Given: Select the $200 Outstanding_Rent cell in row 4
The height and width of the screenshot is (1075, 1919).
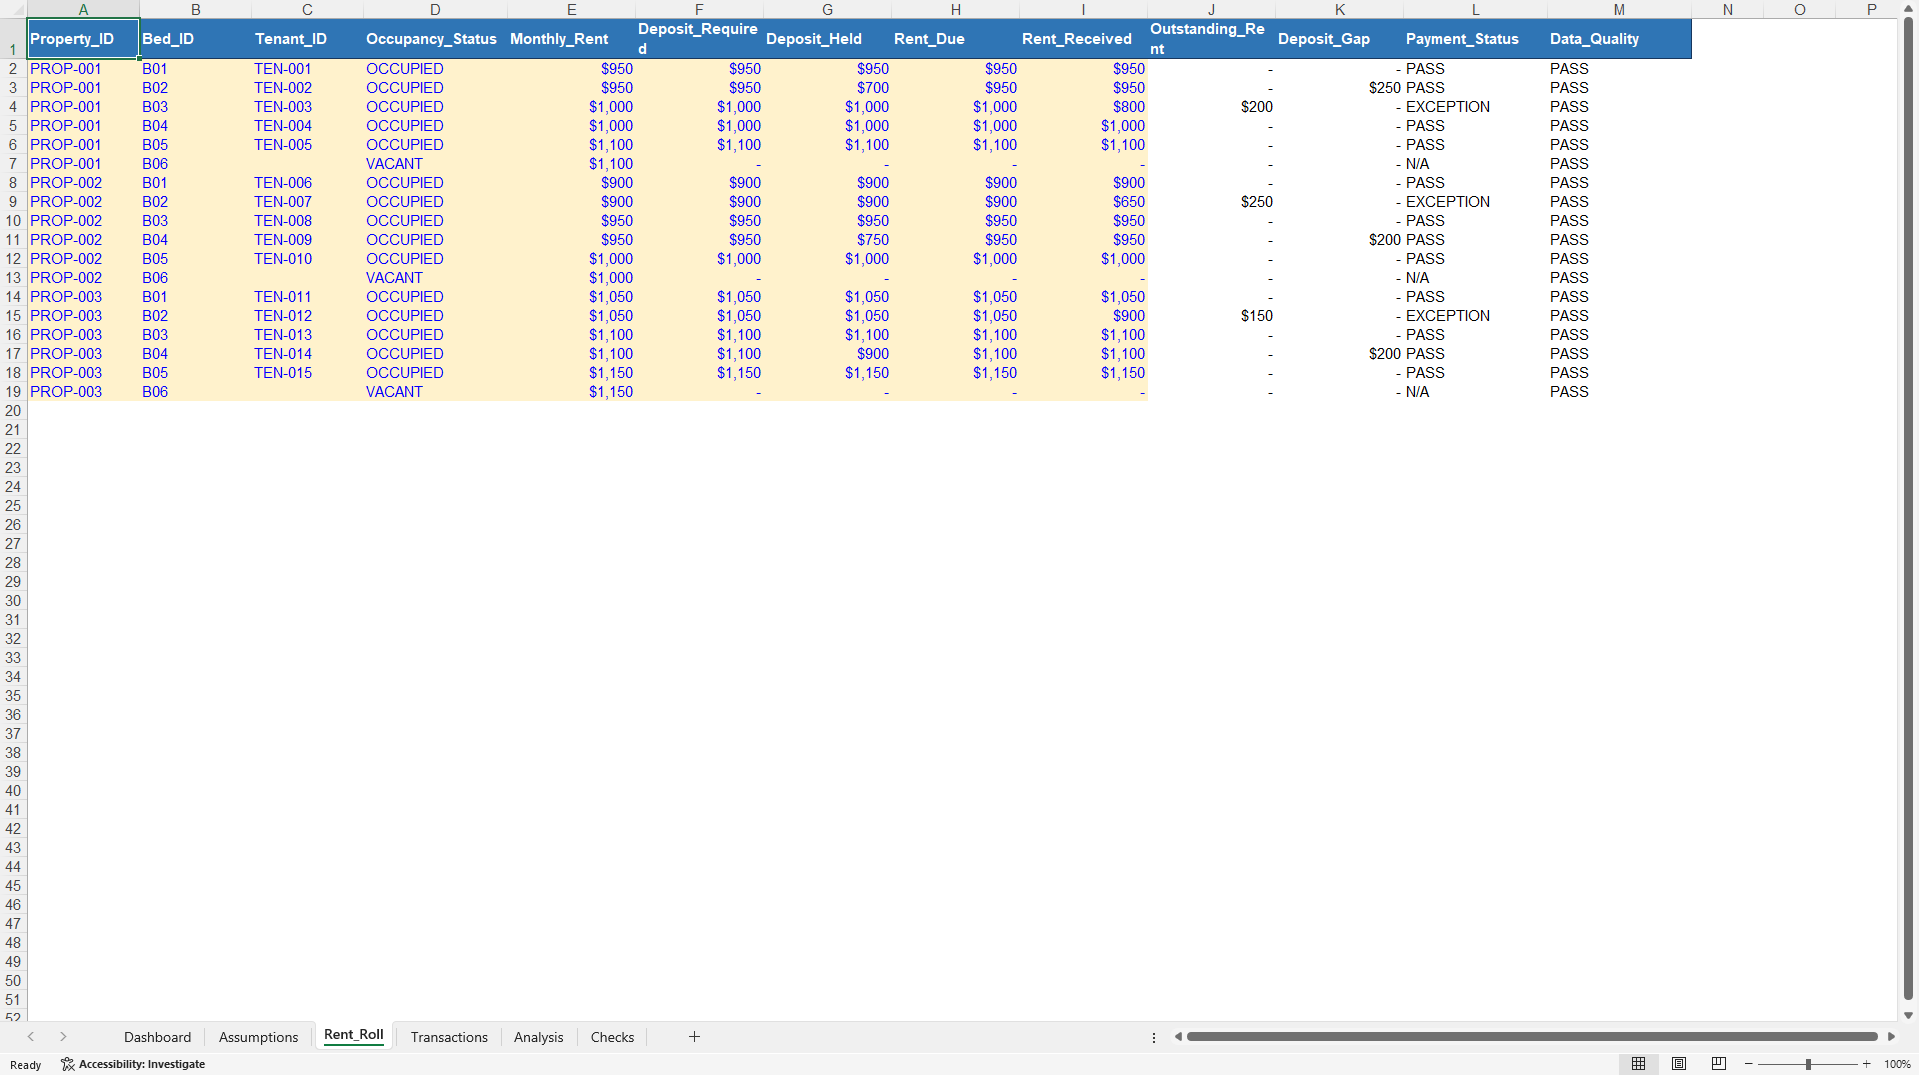Looking at the screenshot, I should click(x=1211, y=107).
